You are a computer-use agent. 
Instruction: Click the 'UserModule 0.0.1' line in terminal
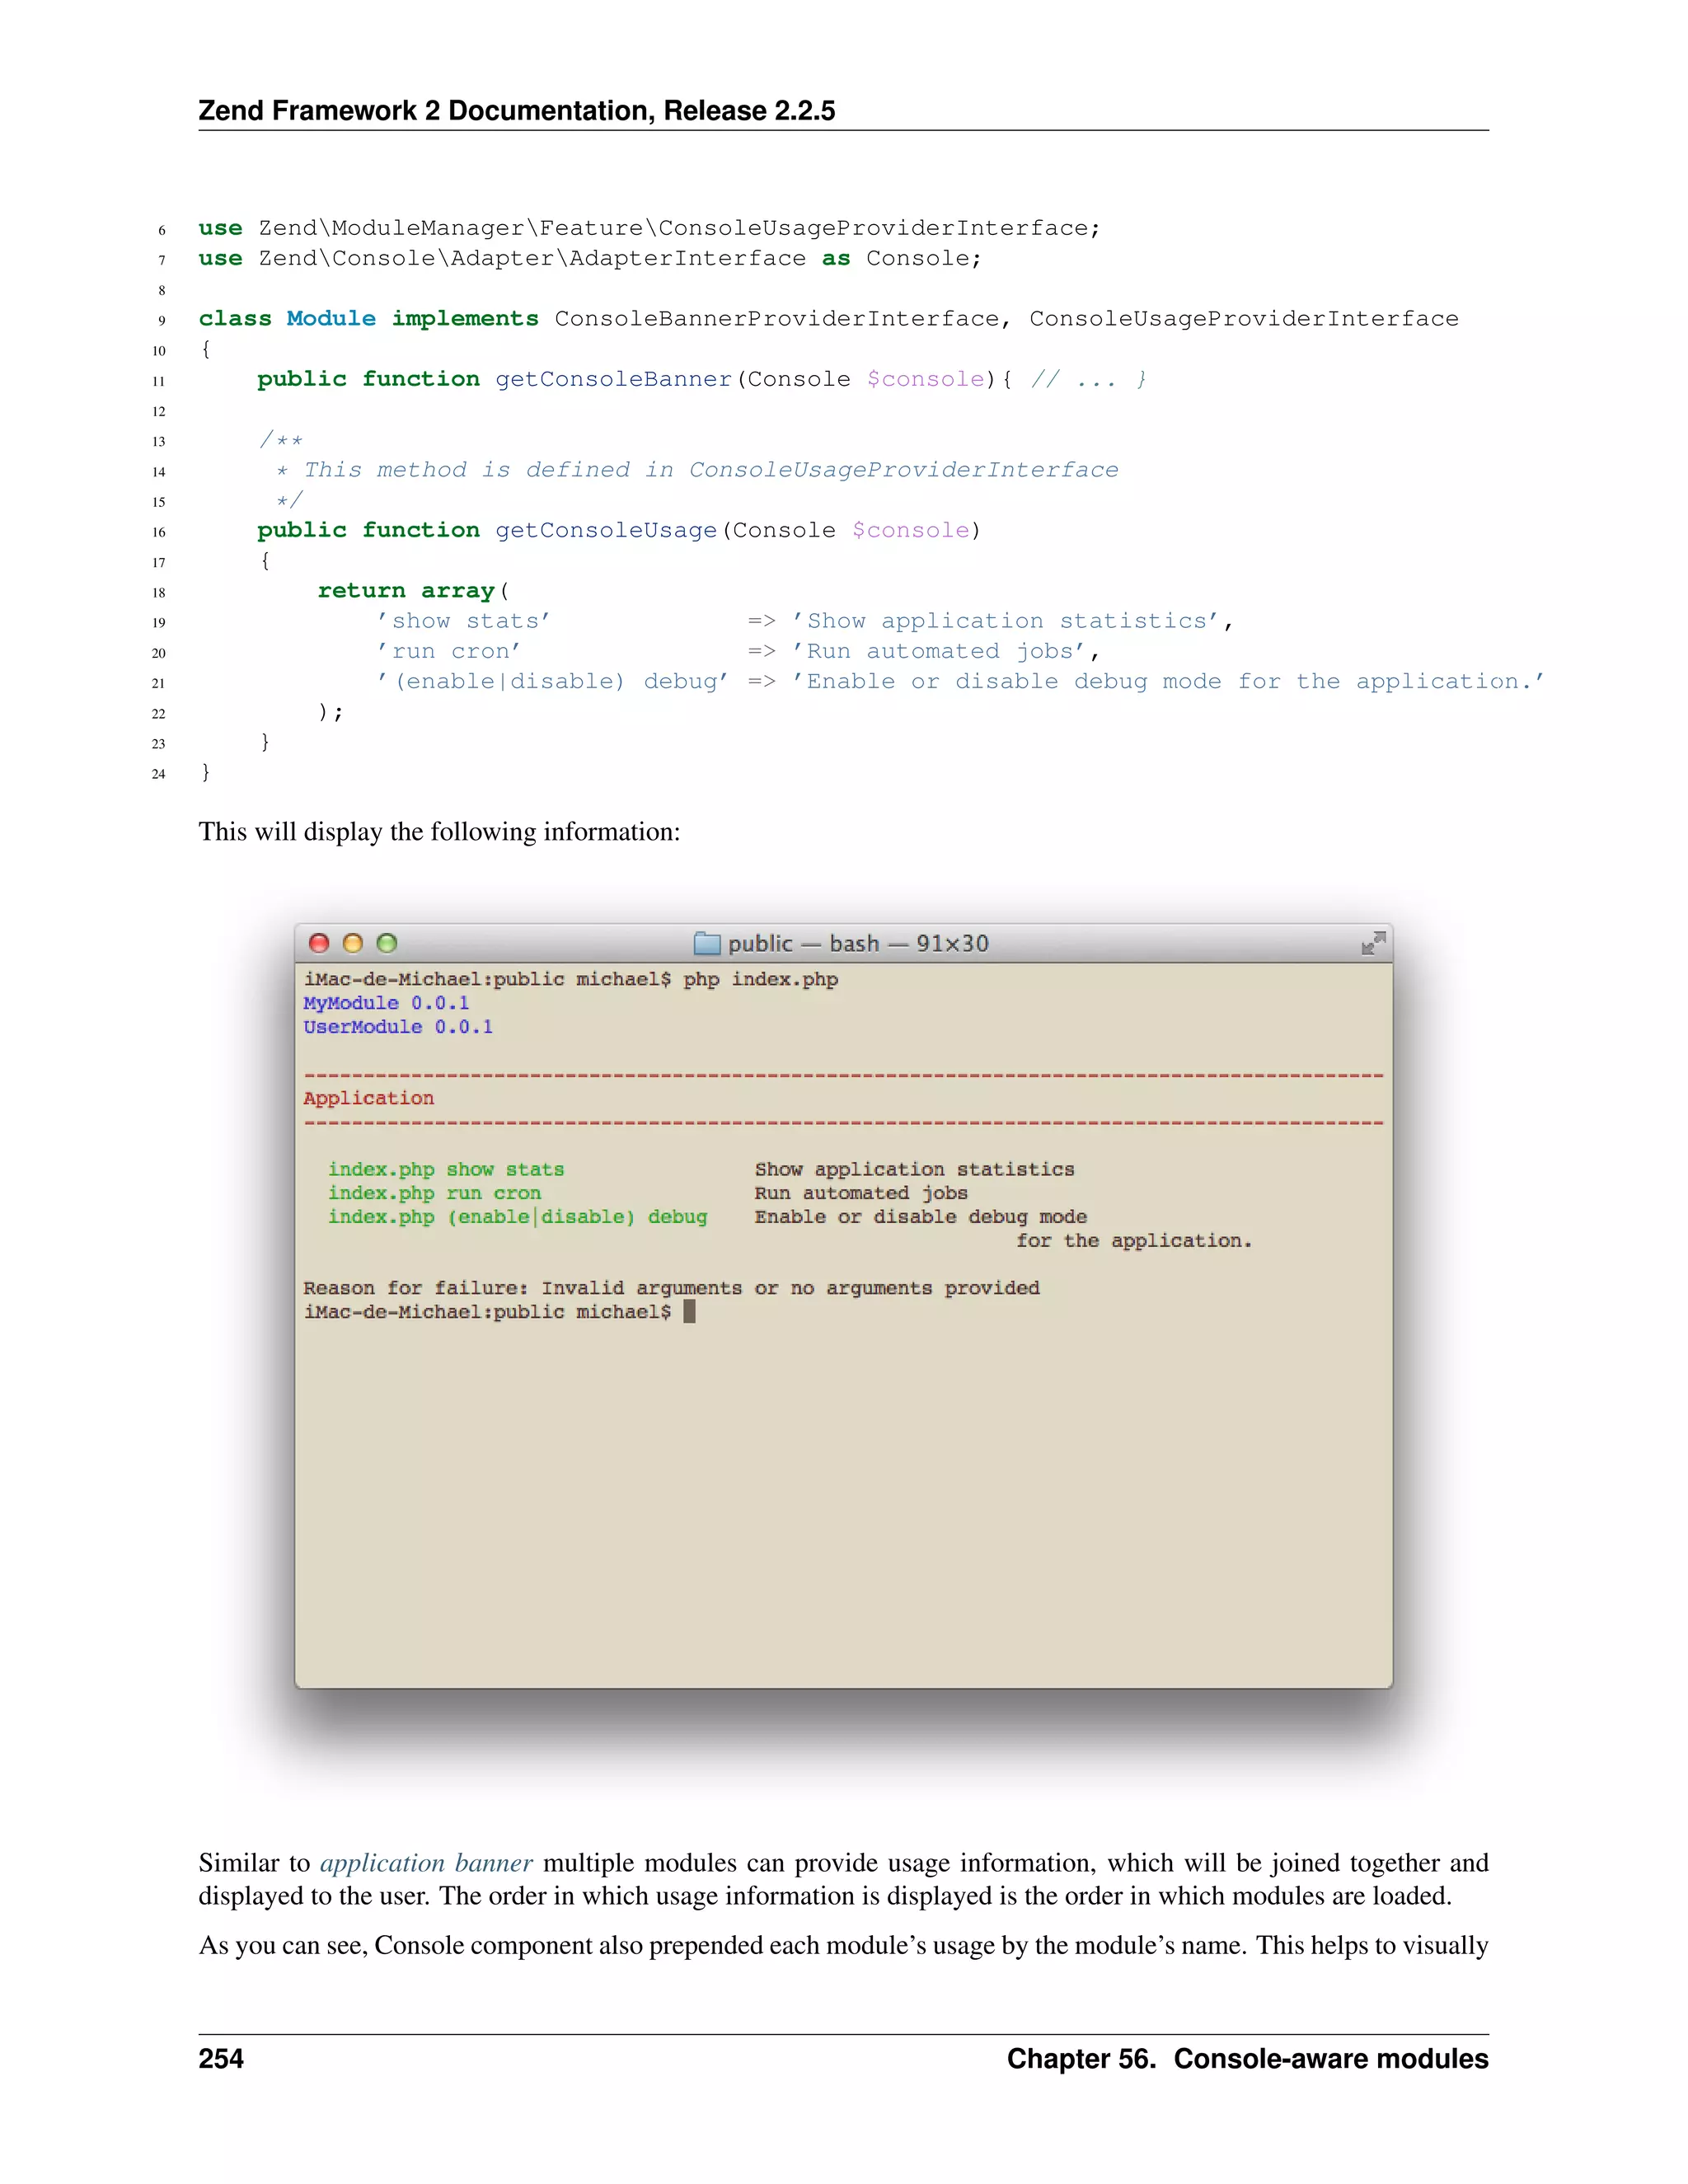pos(398,1027)
